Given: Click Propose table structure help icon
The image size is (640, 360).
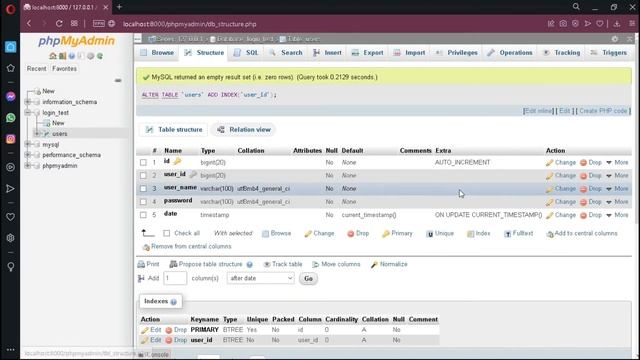Looking at the screenshot, I should point(249,264).
